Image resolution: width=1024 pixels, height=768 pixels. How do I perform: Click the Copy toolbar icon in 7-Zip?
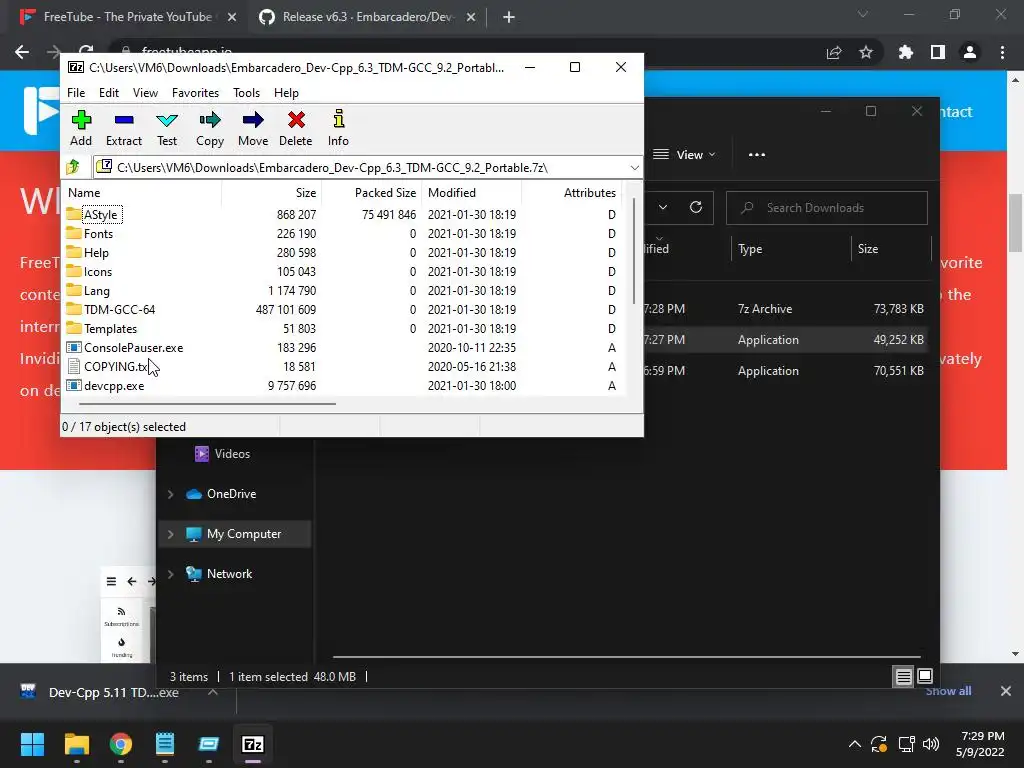point(210,129)
